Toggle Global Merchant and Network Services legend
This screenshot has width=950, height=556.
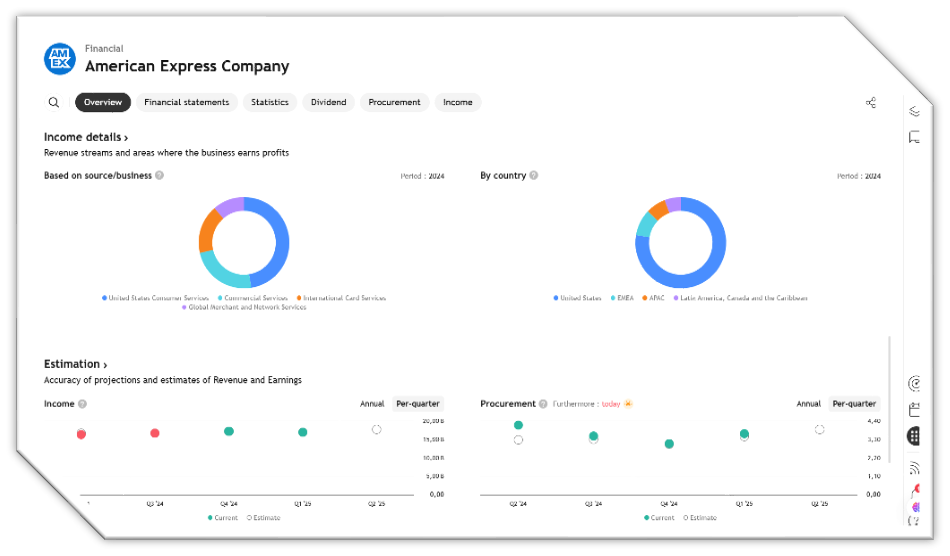[x=244, y=307]
